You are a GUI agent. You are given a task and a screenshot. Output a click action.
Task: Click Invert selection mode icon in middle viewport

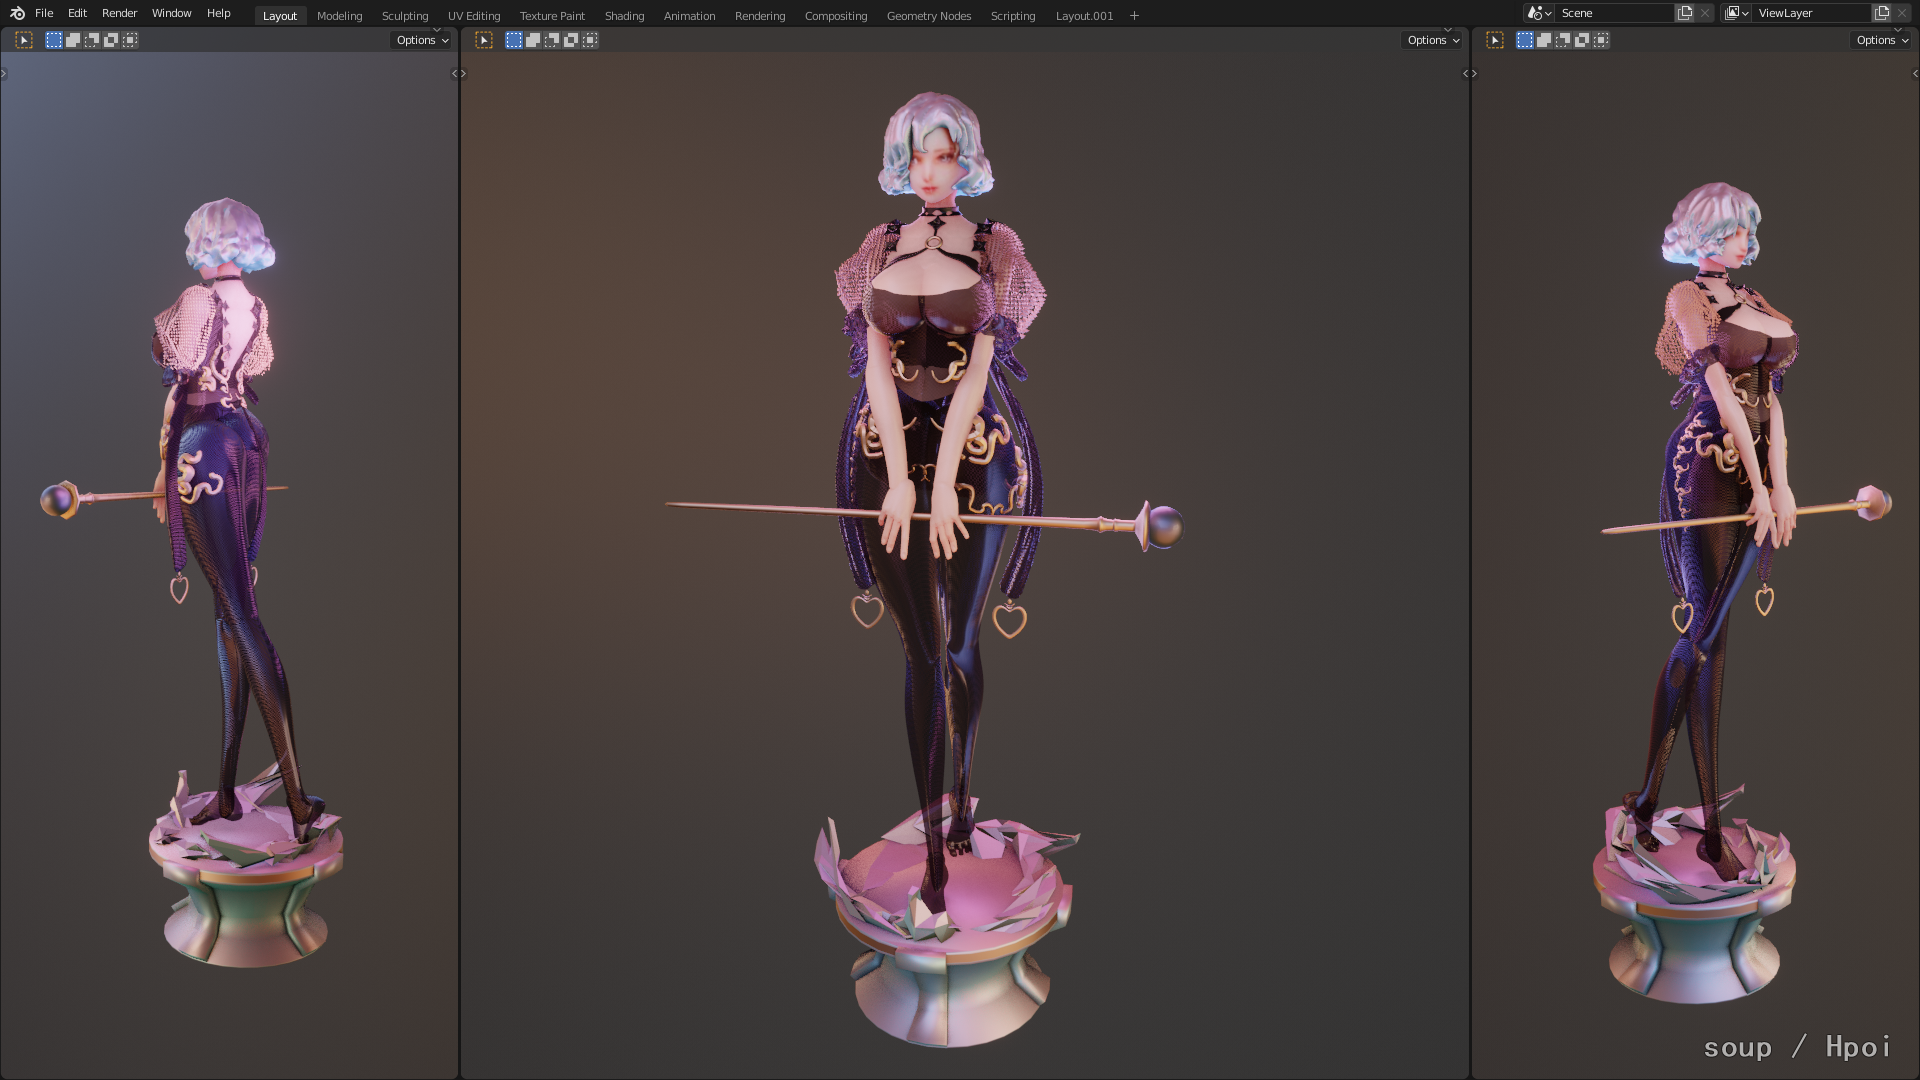tap(571, 40)
